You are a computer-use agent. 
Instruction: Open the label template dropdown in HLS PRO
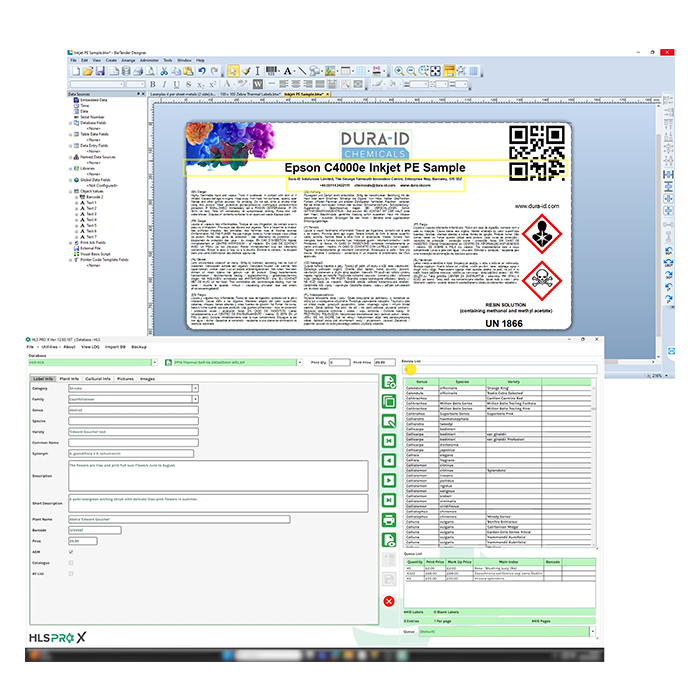tap(300, 362)
